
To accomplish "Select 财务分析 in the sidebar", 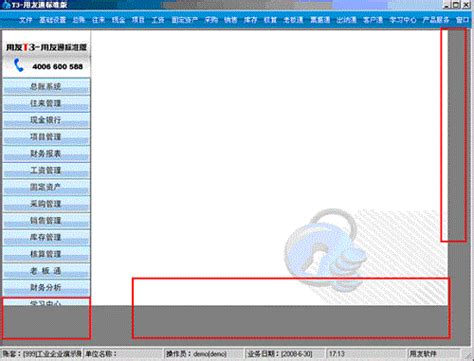I will coord(46,287).
